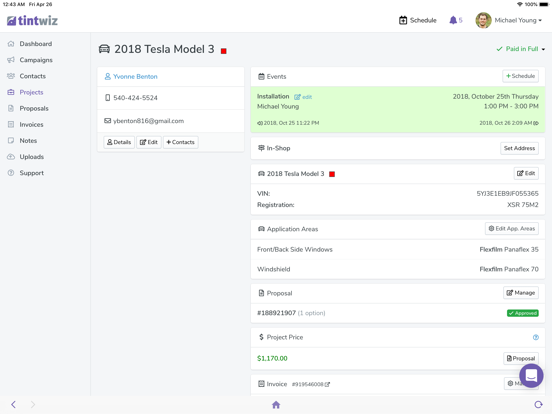The width and height of the screenshot is (552, 414).
Task: Click the Events calendar icon
Action: tap(261, 77)
